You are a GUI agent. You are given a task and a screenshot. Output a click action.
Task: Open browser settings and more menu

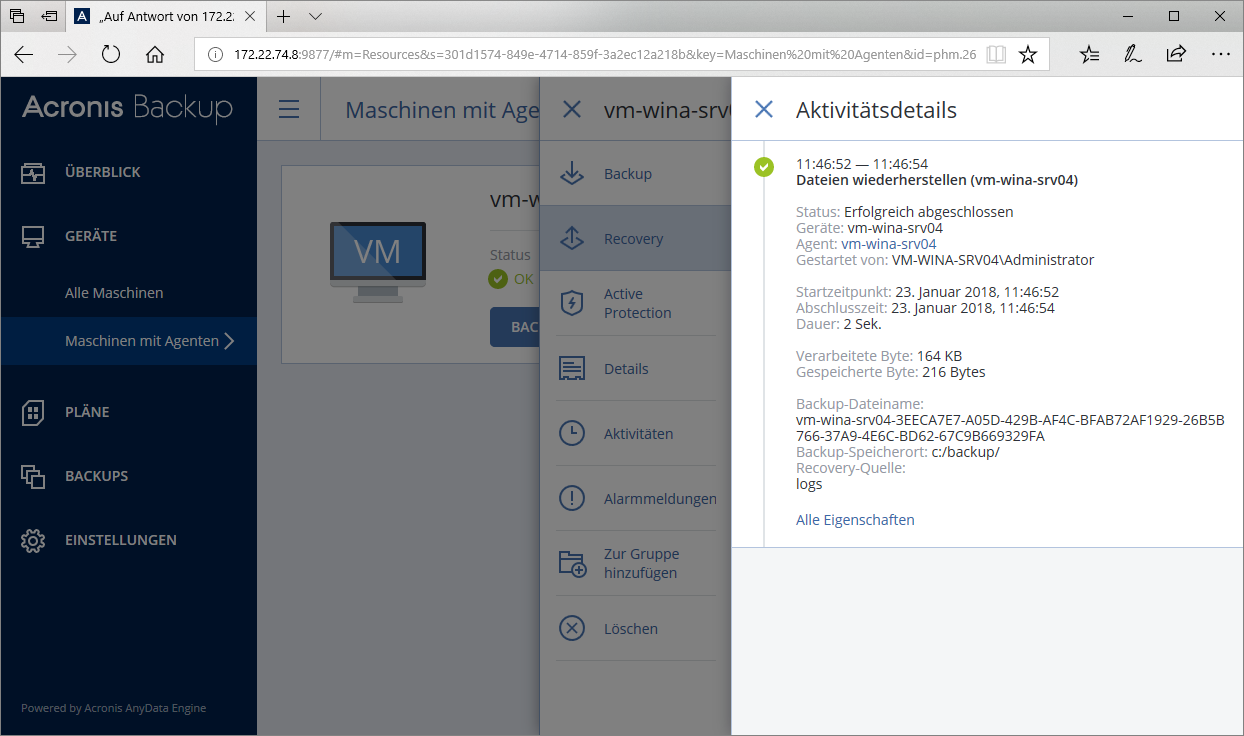point(1220,54)
